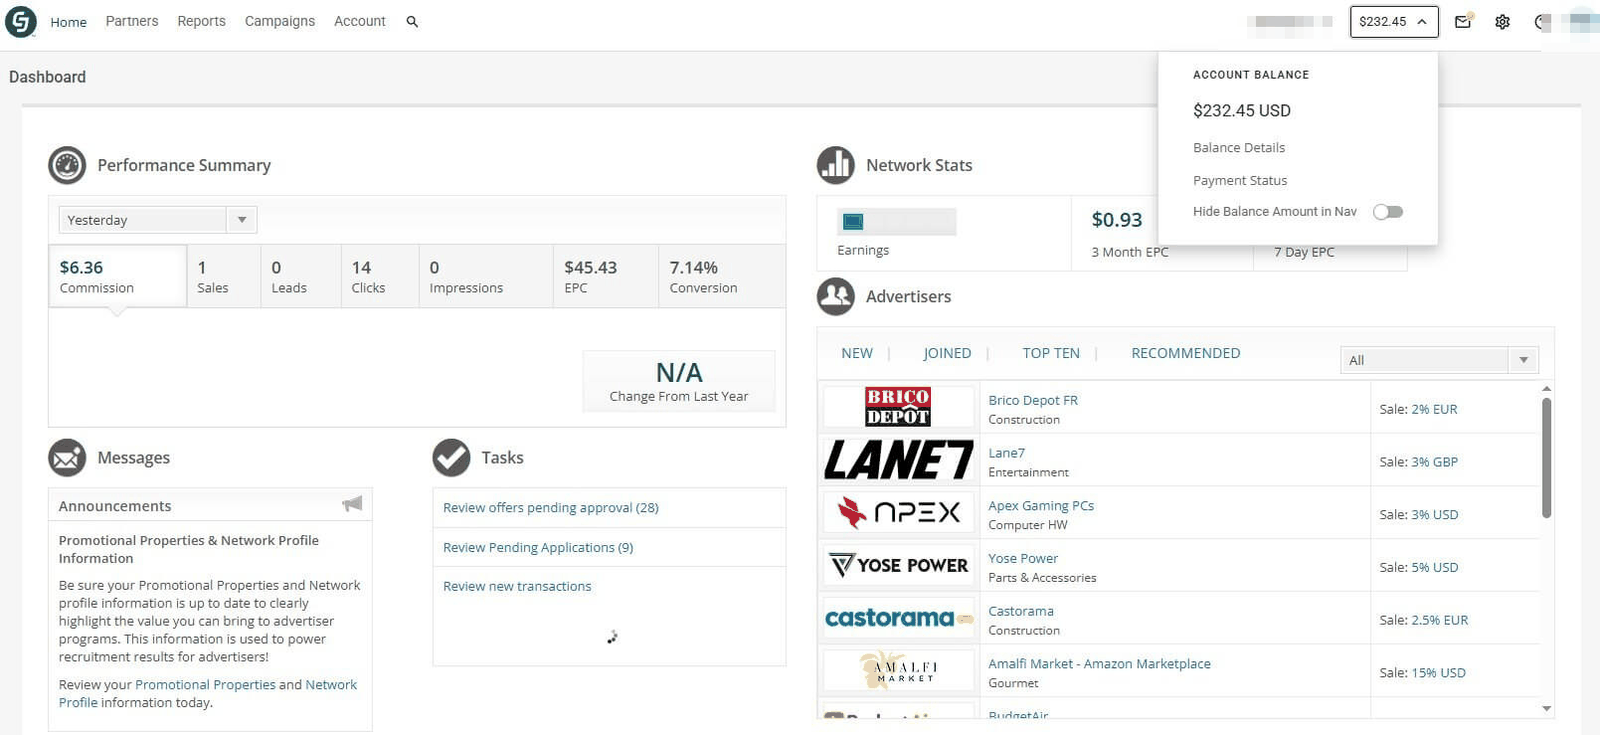Open Payment Status
This screenshot has height=735, width=1600.
point(1240,180)
